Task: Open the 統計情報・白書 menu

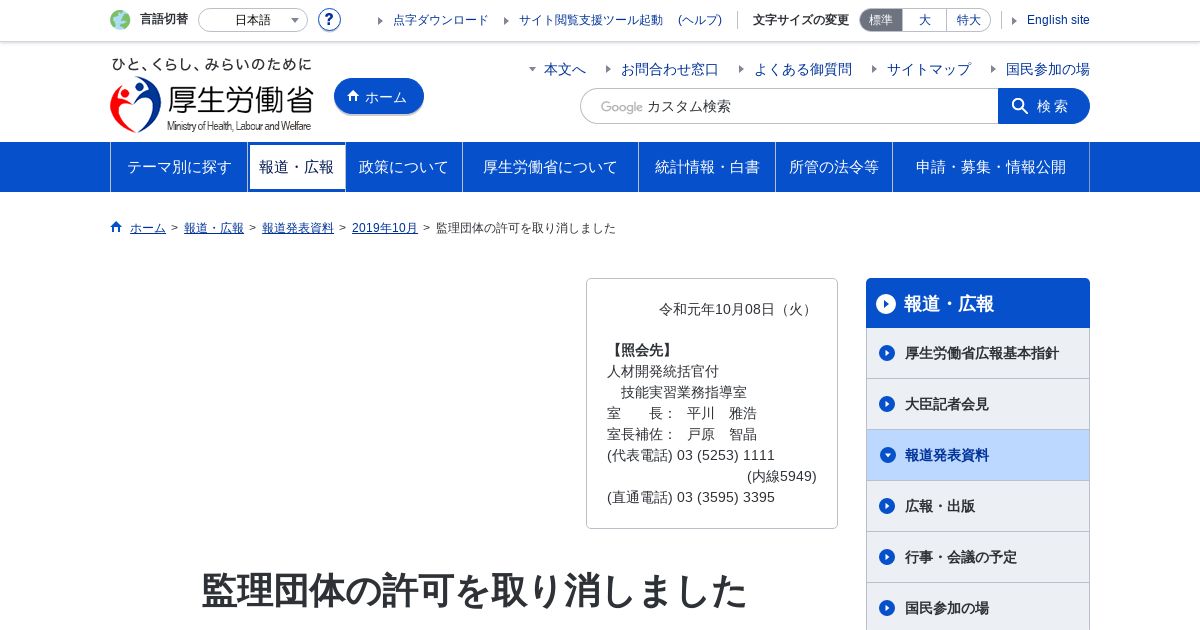Action: click(707, 167)
